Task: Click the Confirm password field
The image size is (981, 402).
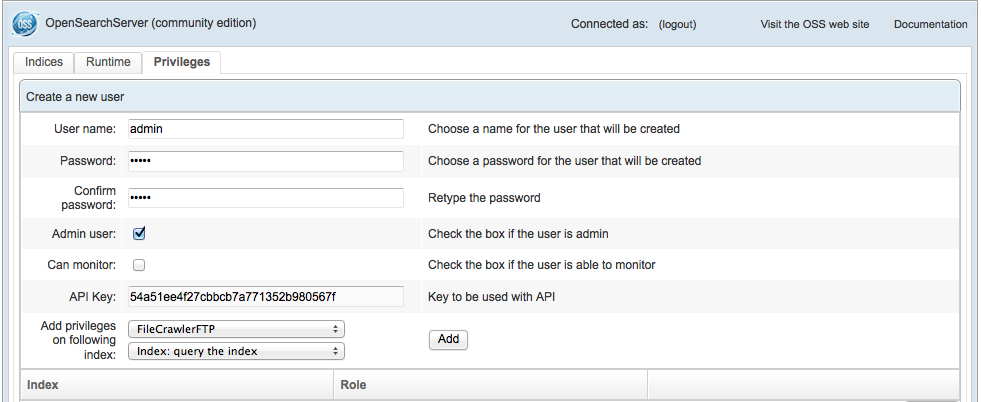Action: [x=265, y=198]
